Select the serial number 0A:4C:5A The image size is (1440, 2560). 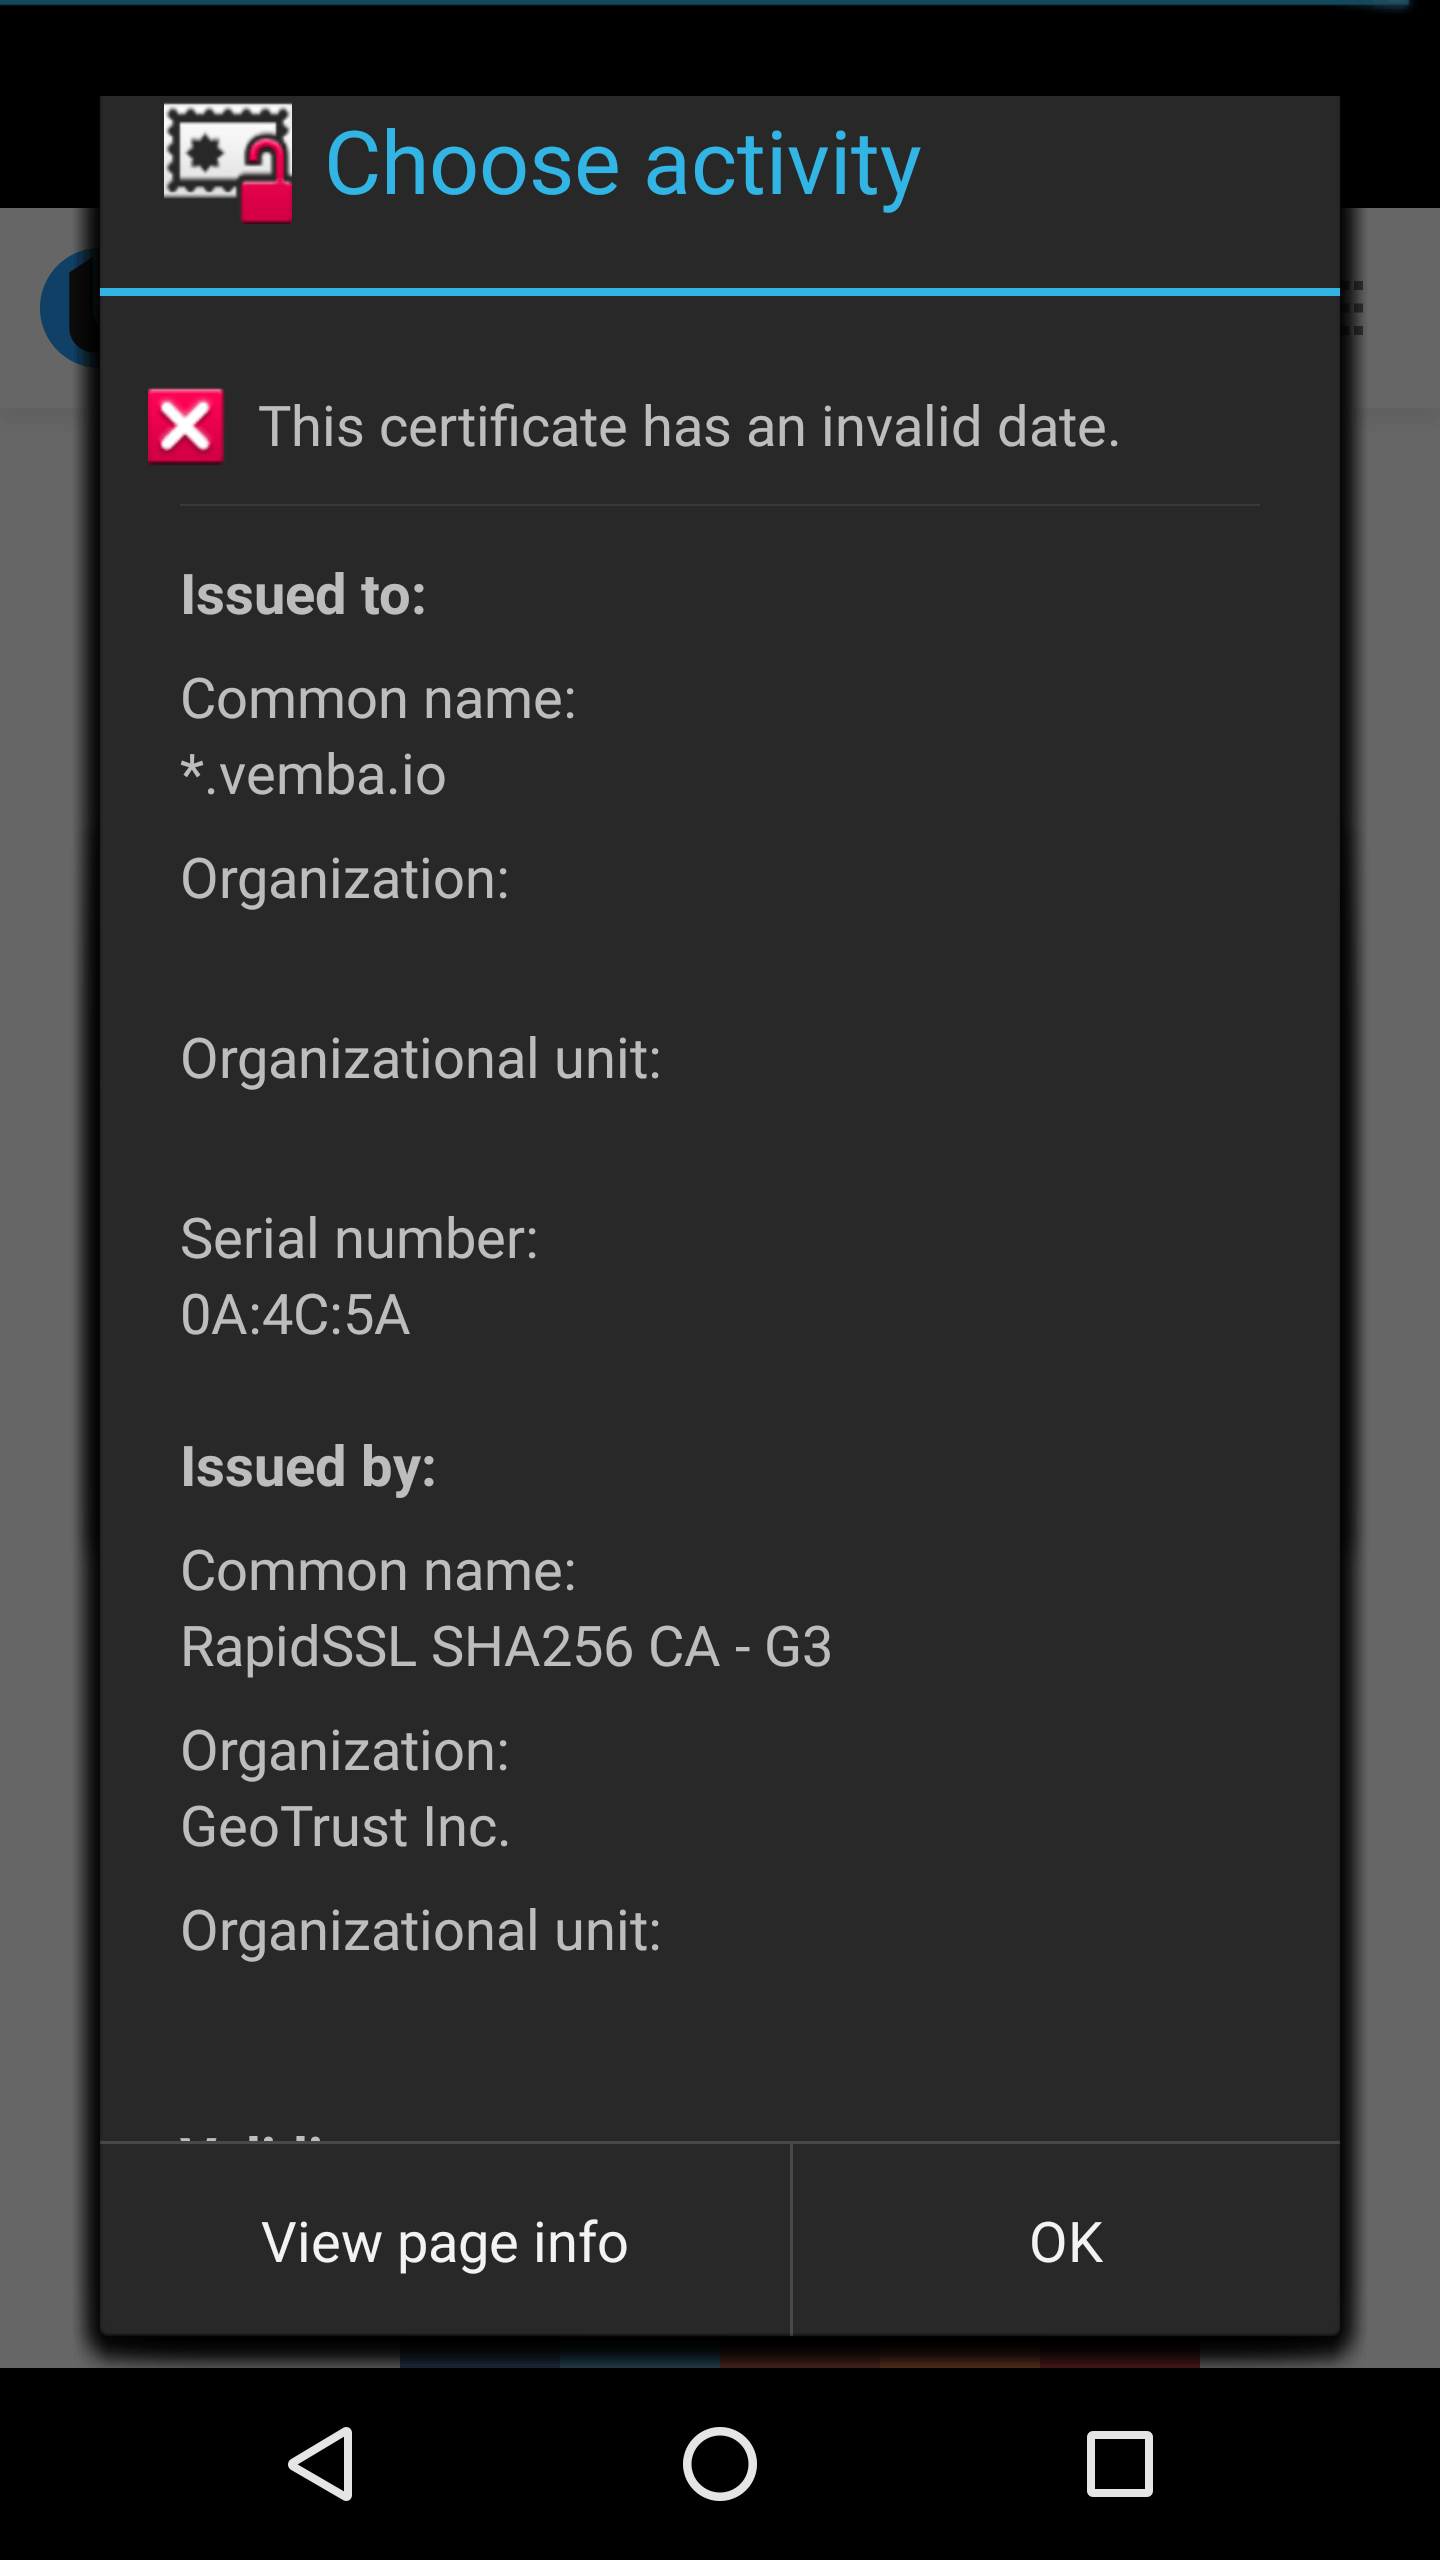(296, 1315)
